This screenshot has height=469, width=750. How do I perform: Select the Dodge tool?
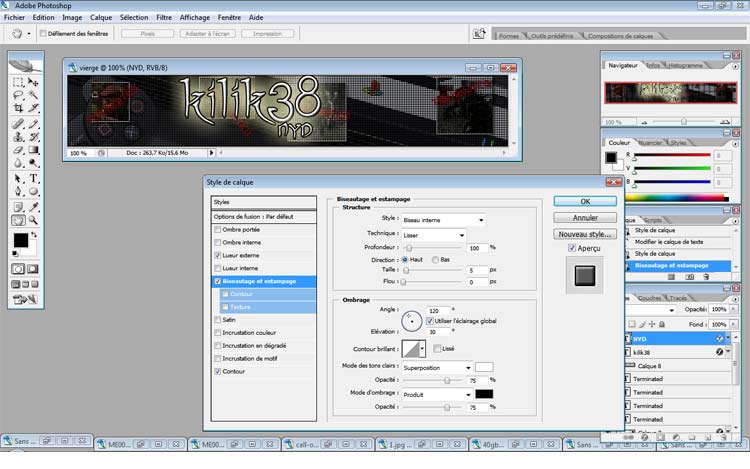tap(33, 163)
